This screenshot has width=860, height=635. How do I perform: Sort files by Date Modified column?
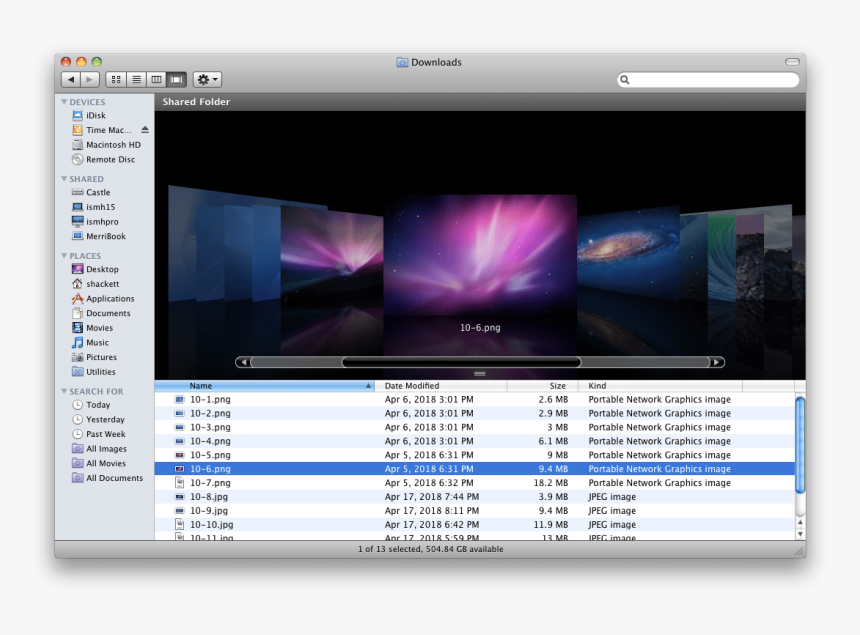[x=441, y=386]
